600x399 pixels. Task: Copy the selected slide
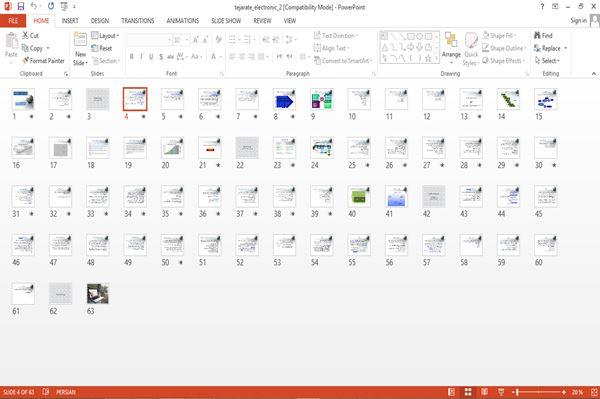[33, 48]
